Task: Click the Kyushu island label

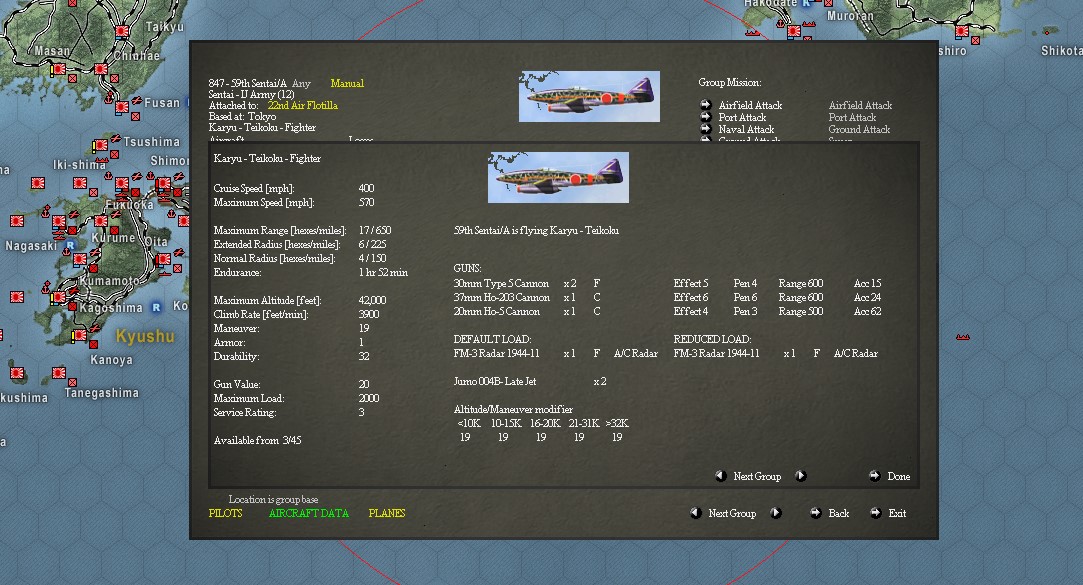Action: coord(145,336)
